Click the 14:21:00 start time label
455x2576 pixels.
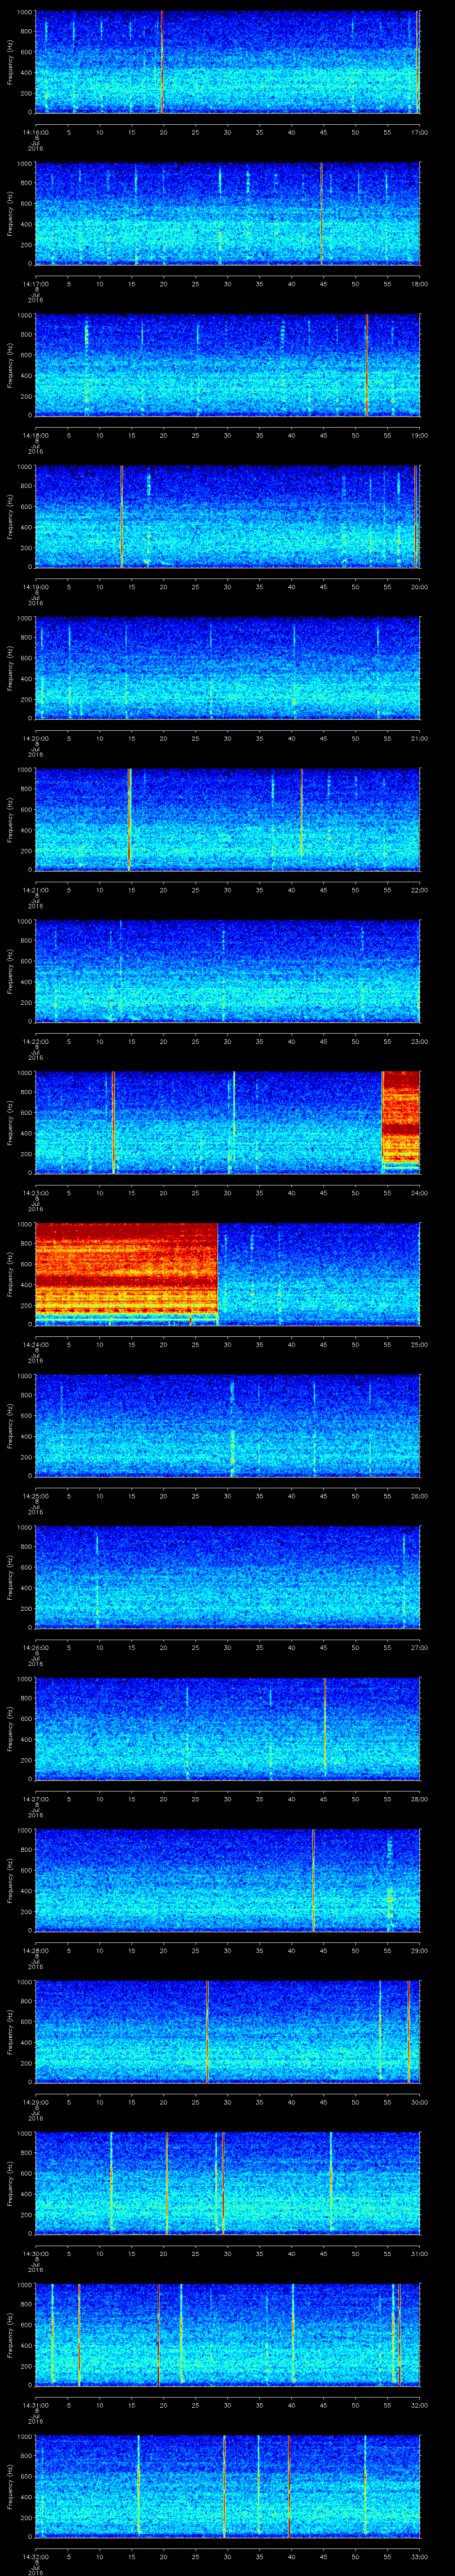coord(36,890)
